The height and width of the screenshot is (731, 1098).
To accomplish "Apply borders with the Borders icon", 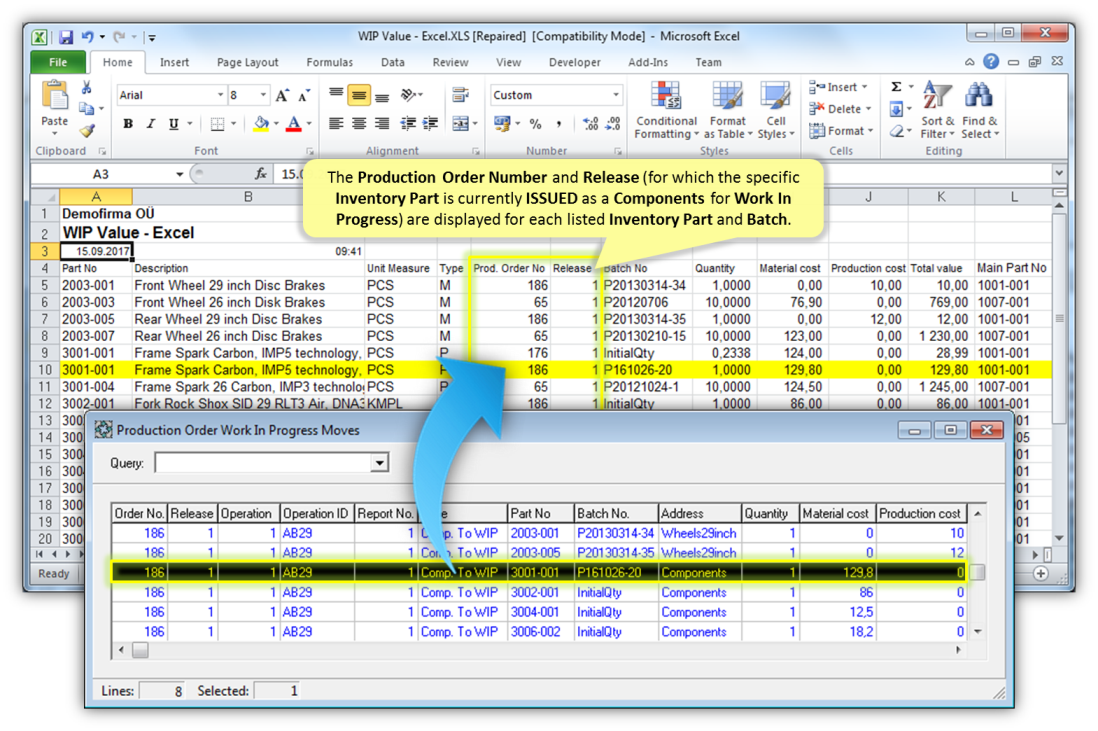I will [x=218, y=125].
